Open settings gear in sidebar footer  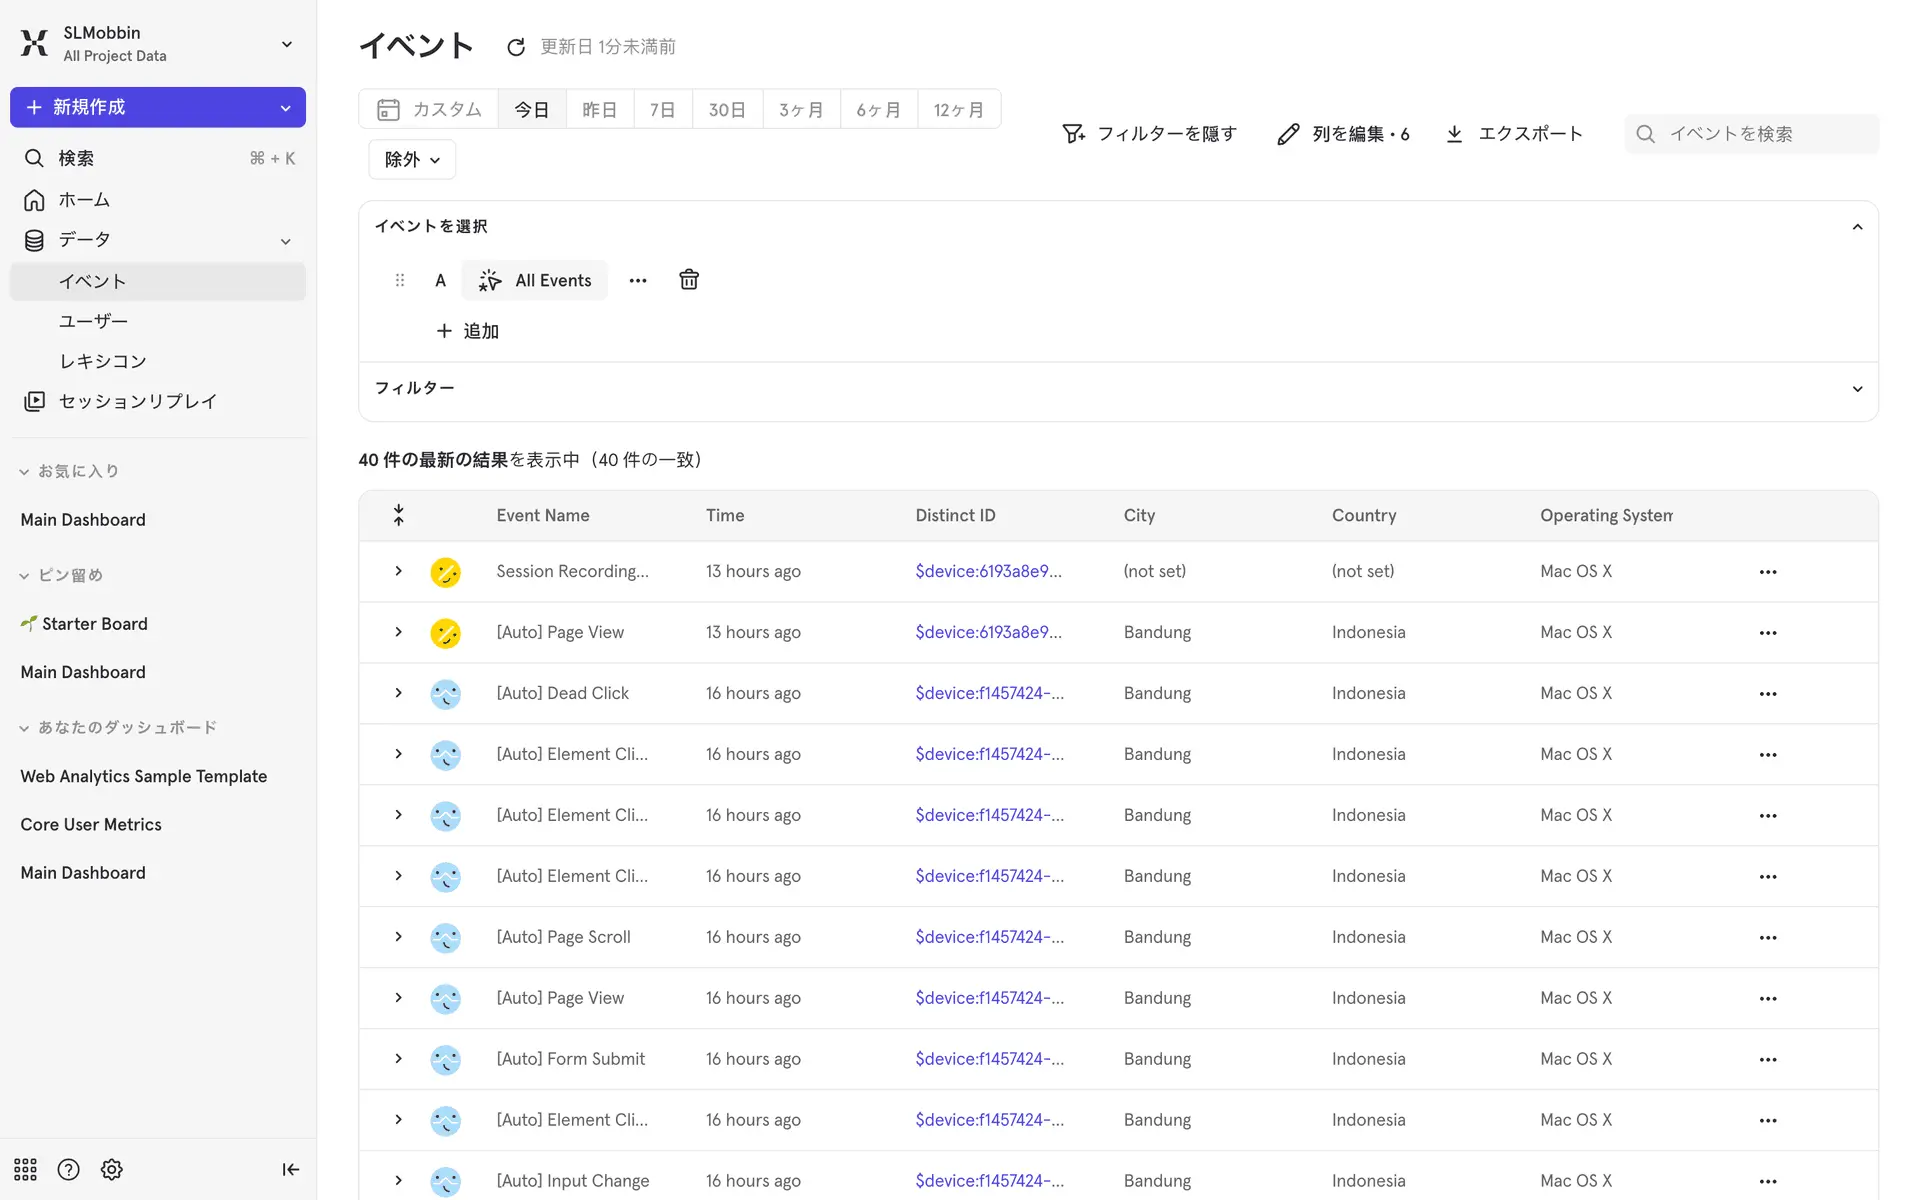[x=112, y=1169]
